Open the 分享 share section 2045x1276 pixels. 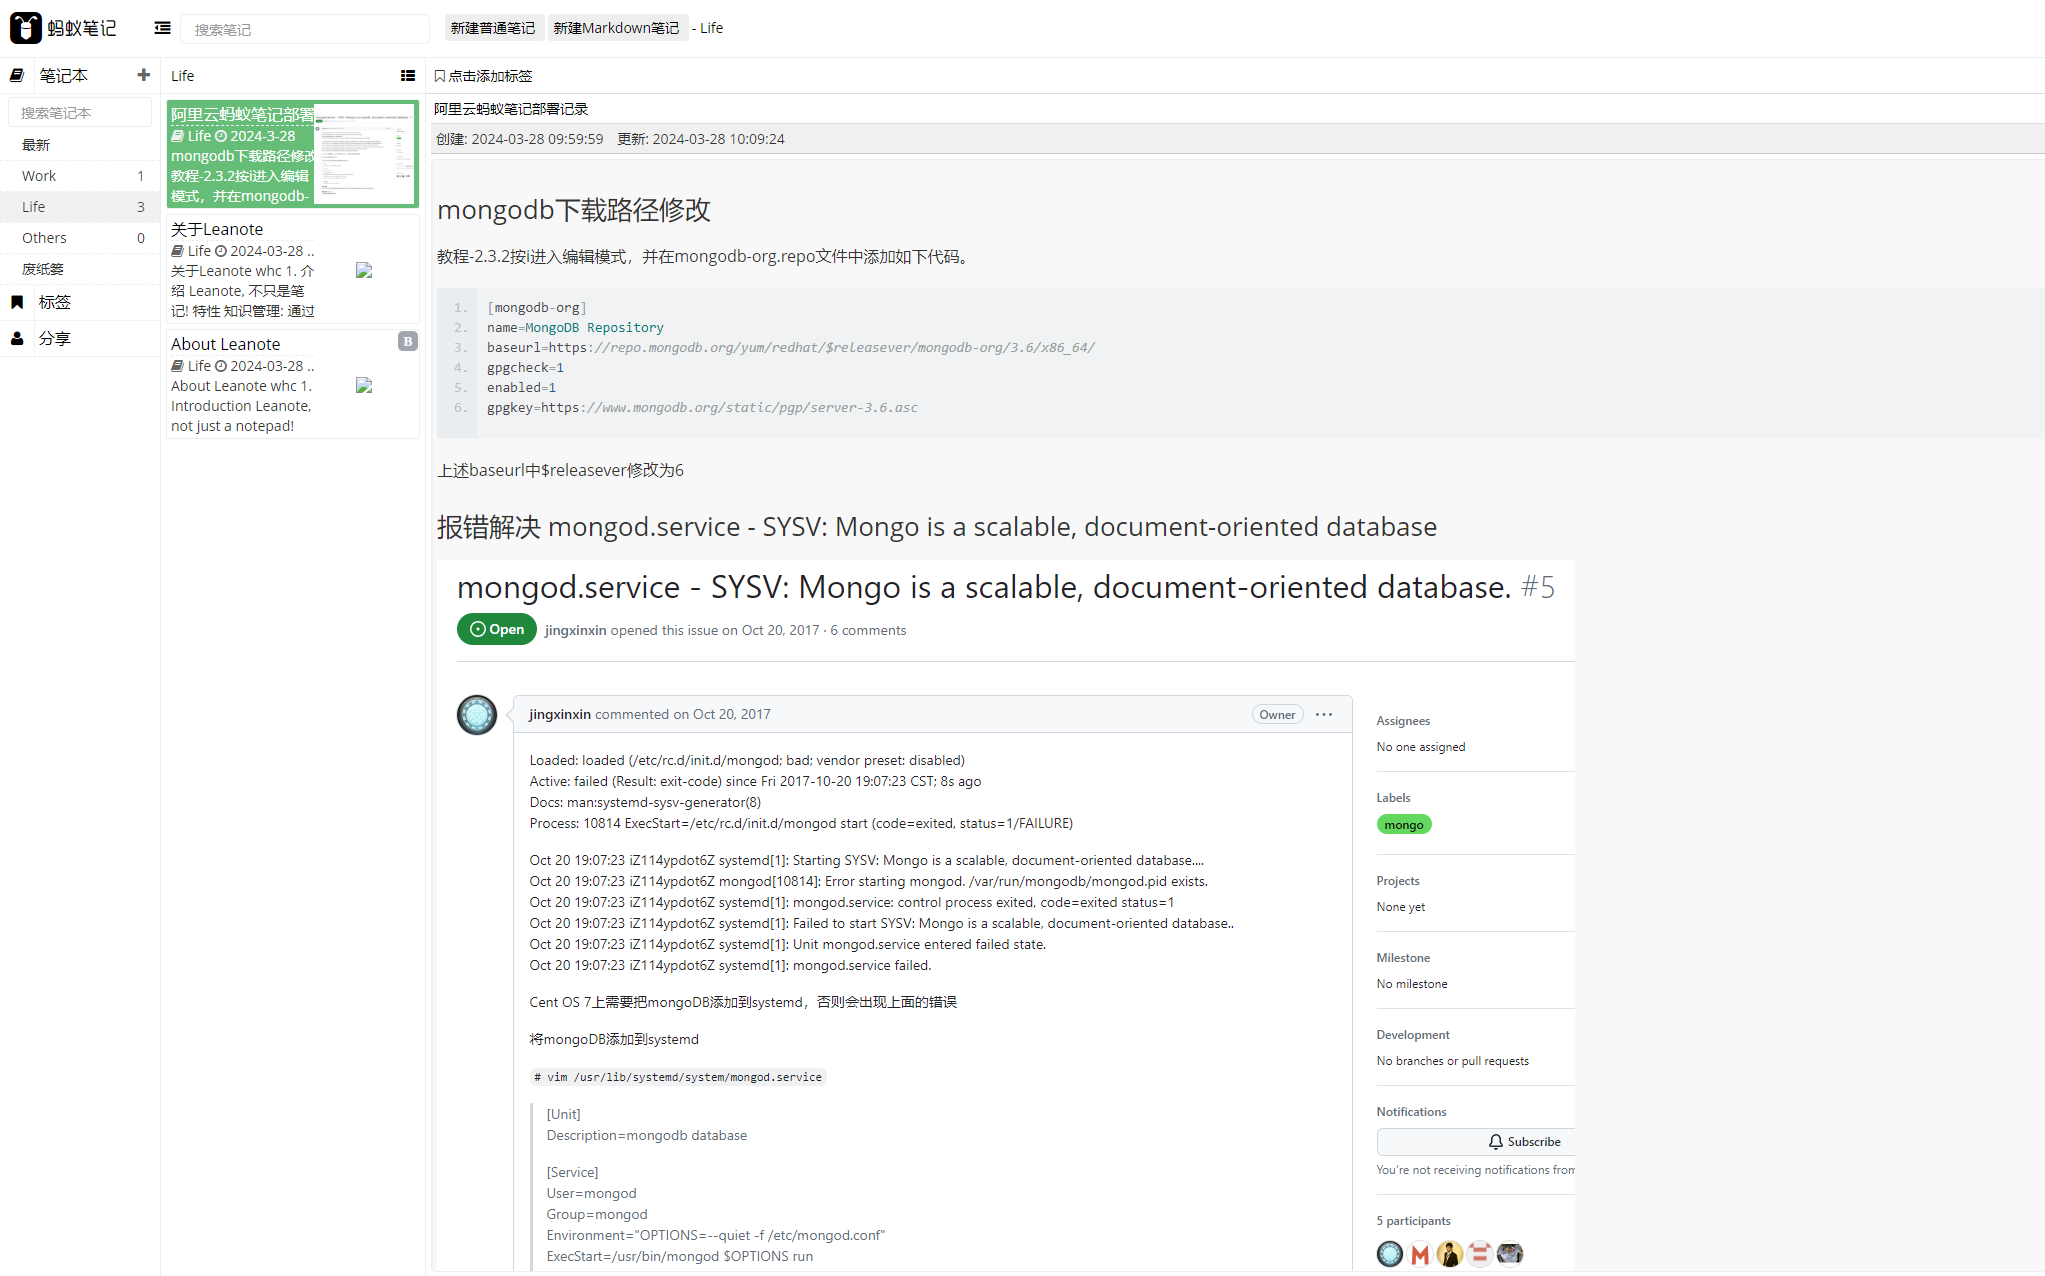(x=54, y=339)
